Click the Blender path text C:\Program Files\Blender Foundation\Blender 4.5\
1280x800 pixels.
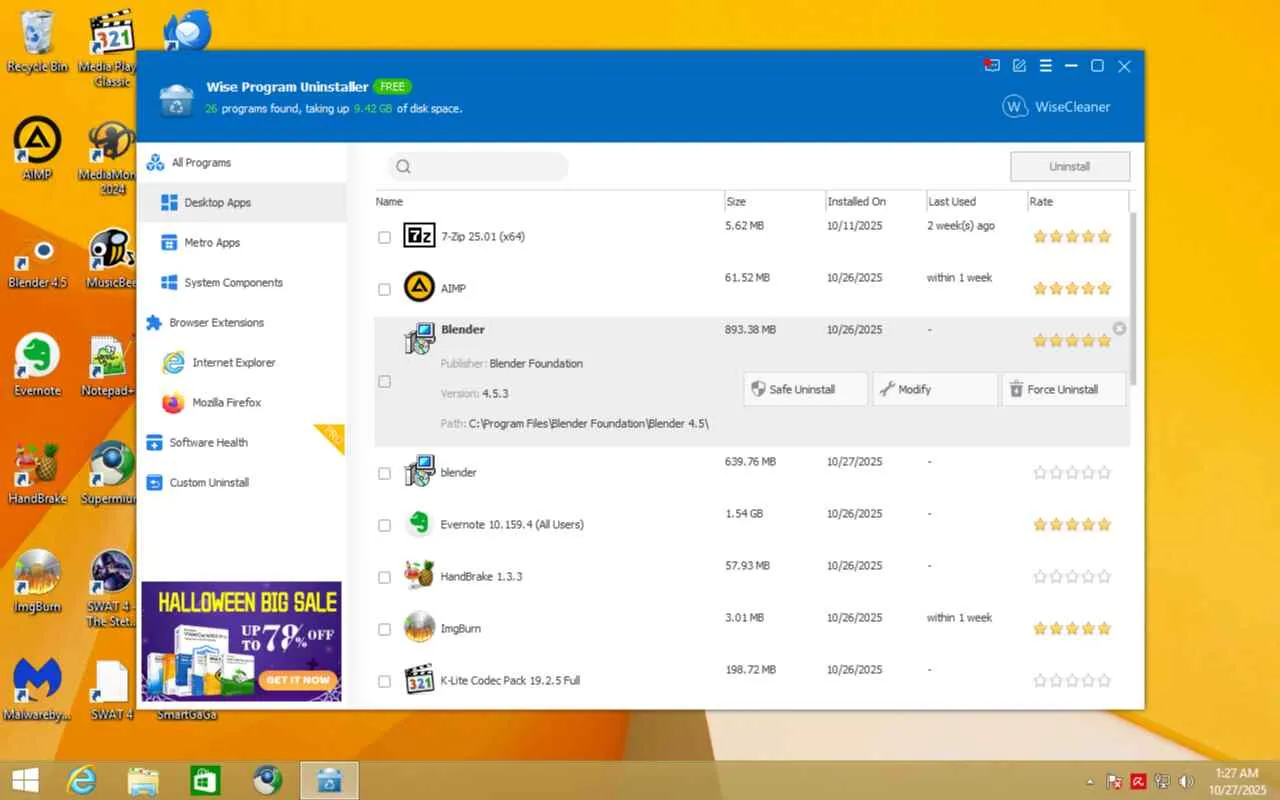[589, 424]
